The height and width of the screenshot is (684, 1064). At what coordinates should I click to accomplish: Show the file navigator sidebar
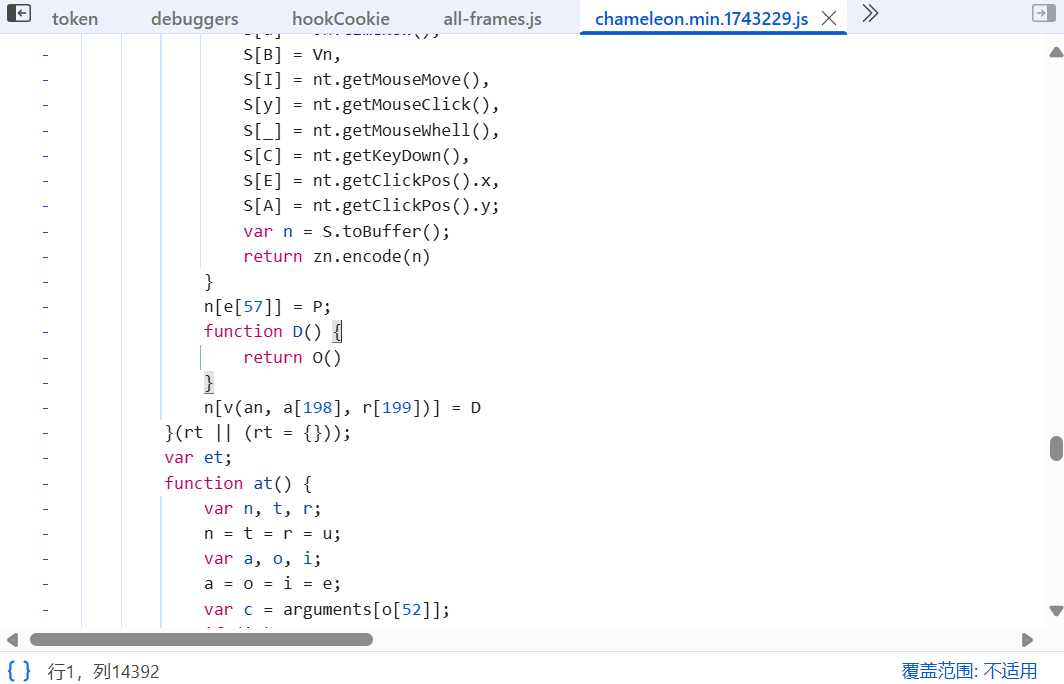18,14
